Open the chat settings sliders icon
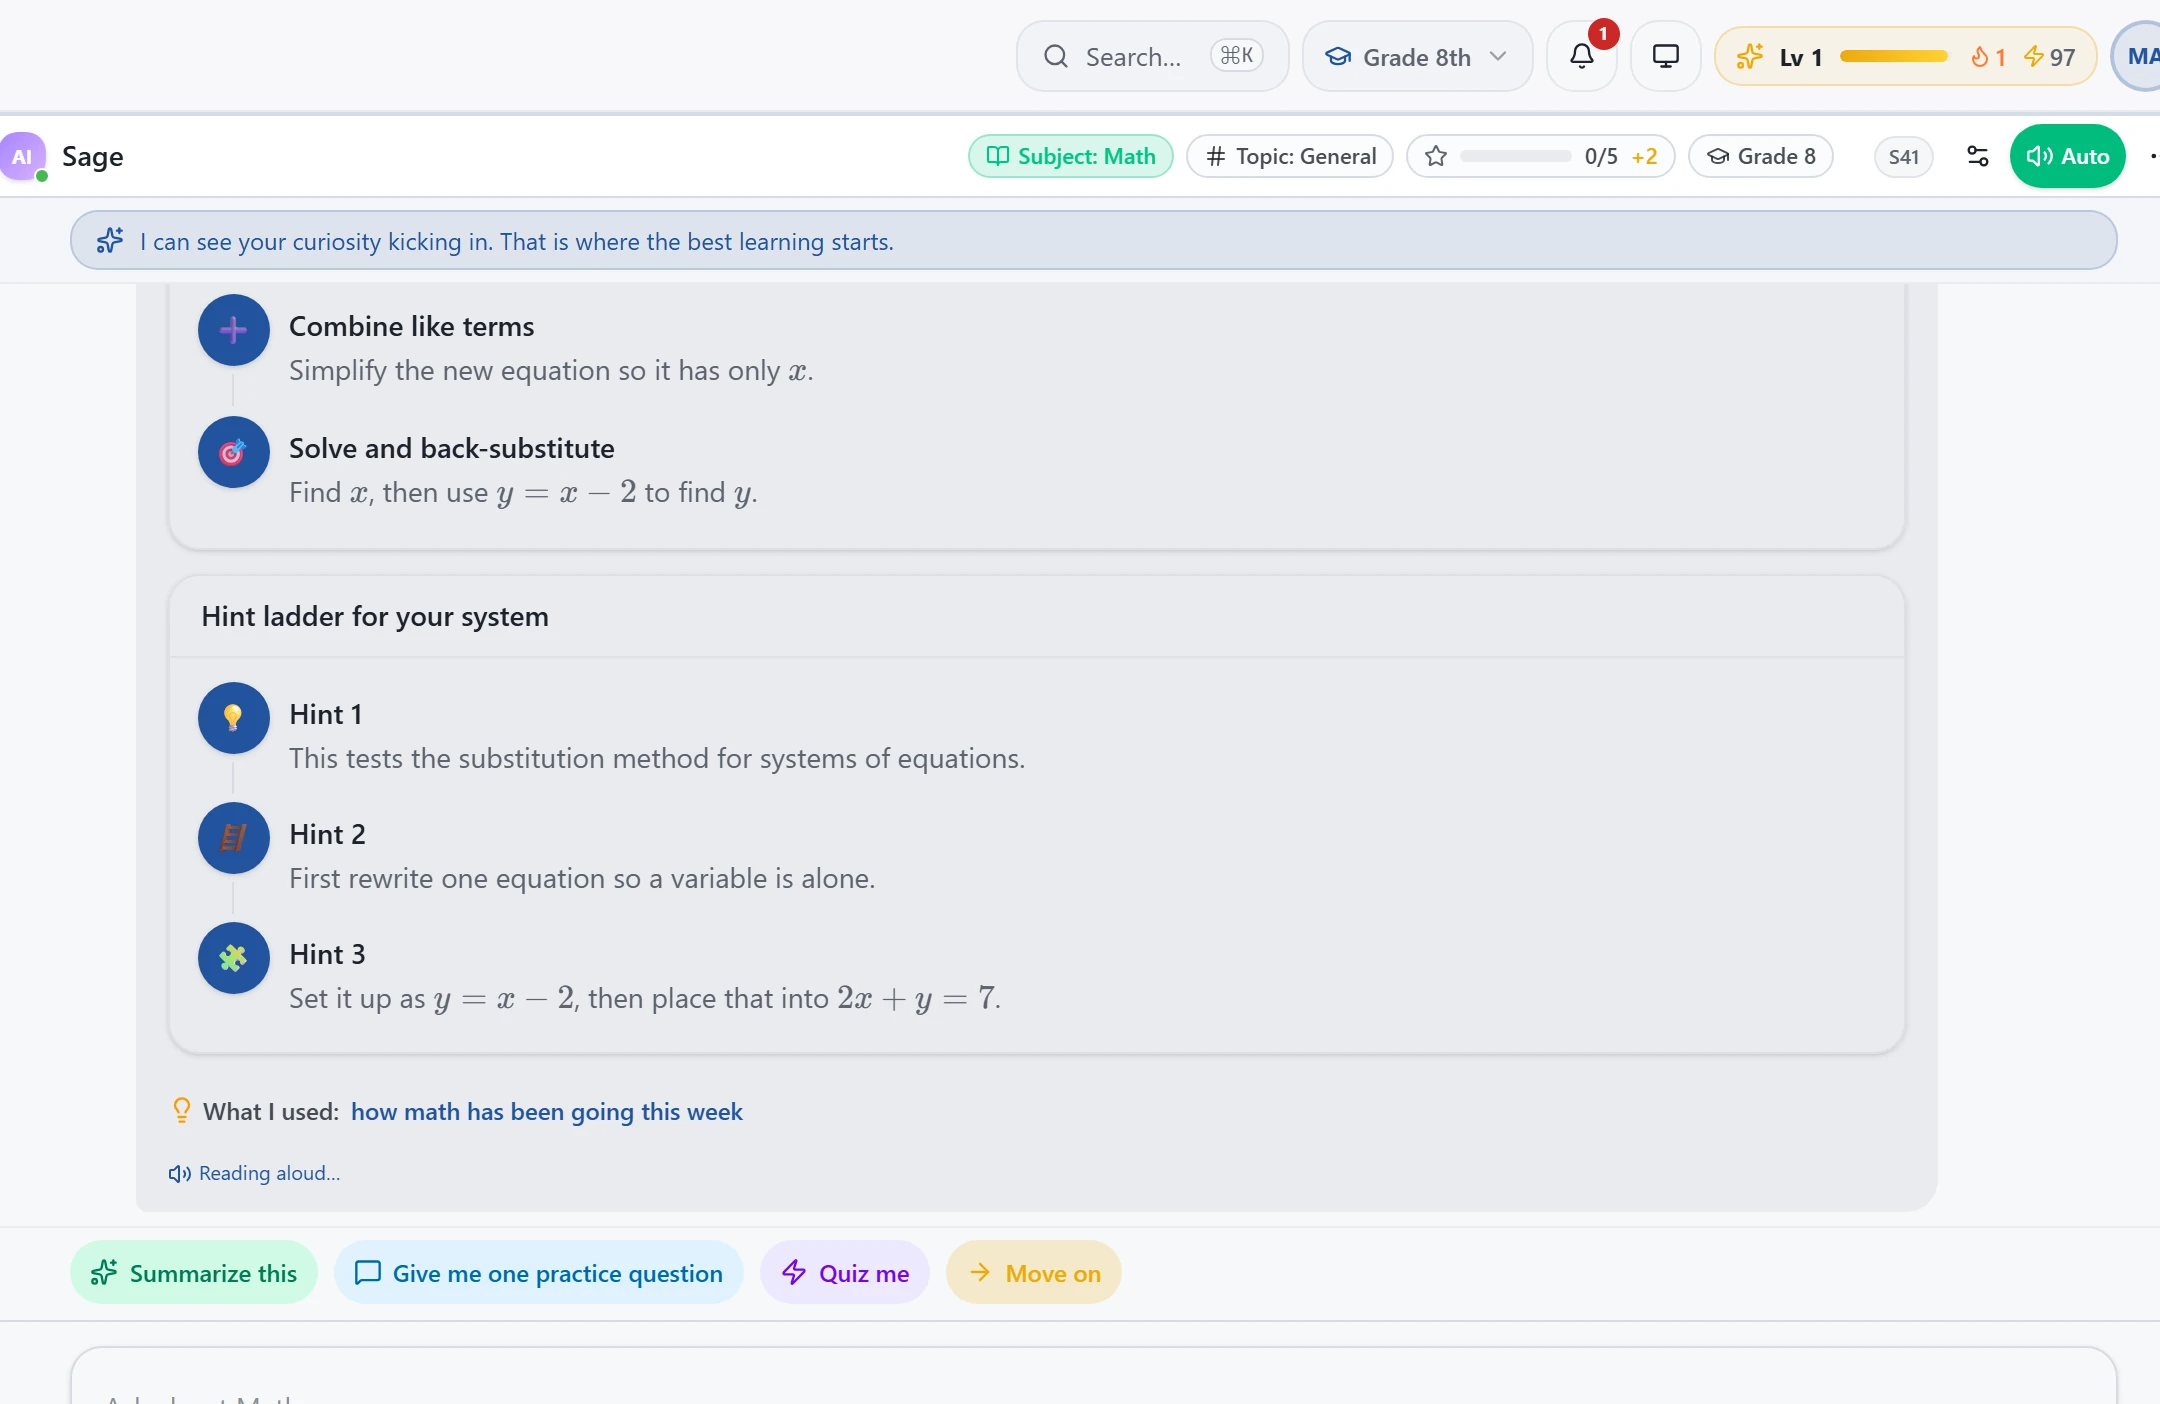 (x=1977, y=156)
